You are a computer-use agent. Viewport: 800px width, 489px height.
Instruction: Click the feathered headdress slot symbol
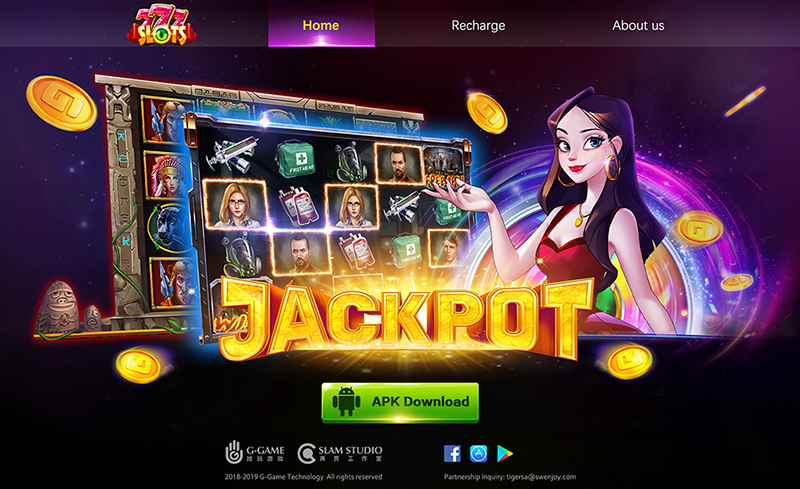pyautogui.click(x=165, y=175)
